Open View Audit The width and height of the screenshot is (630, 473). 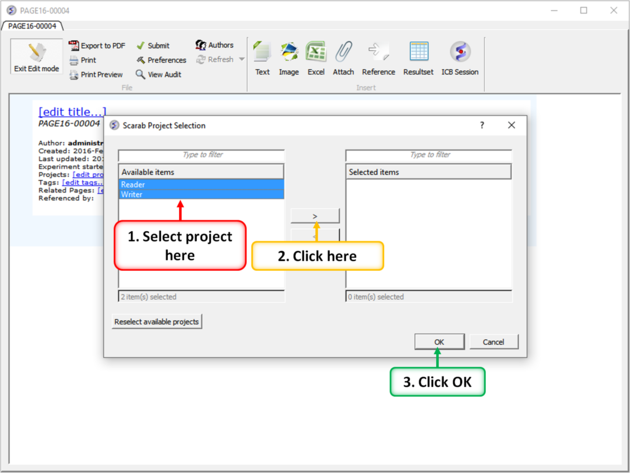point(158,75)
